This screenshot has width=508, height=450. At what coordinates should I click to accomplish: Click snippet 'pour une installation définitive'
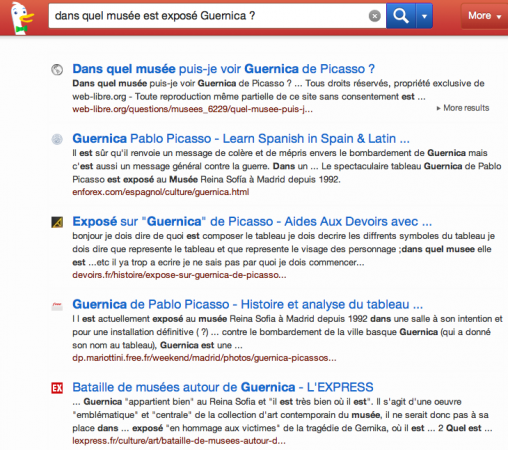point(133,332)
